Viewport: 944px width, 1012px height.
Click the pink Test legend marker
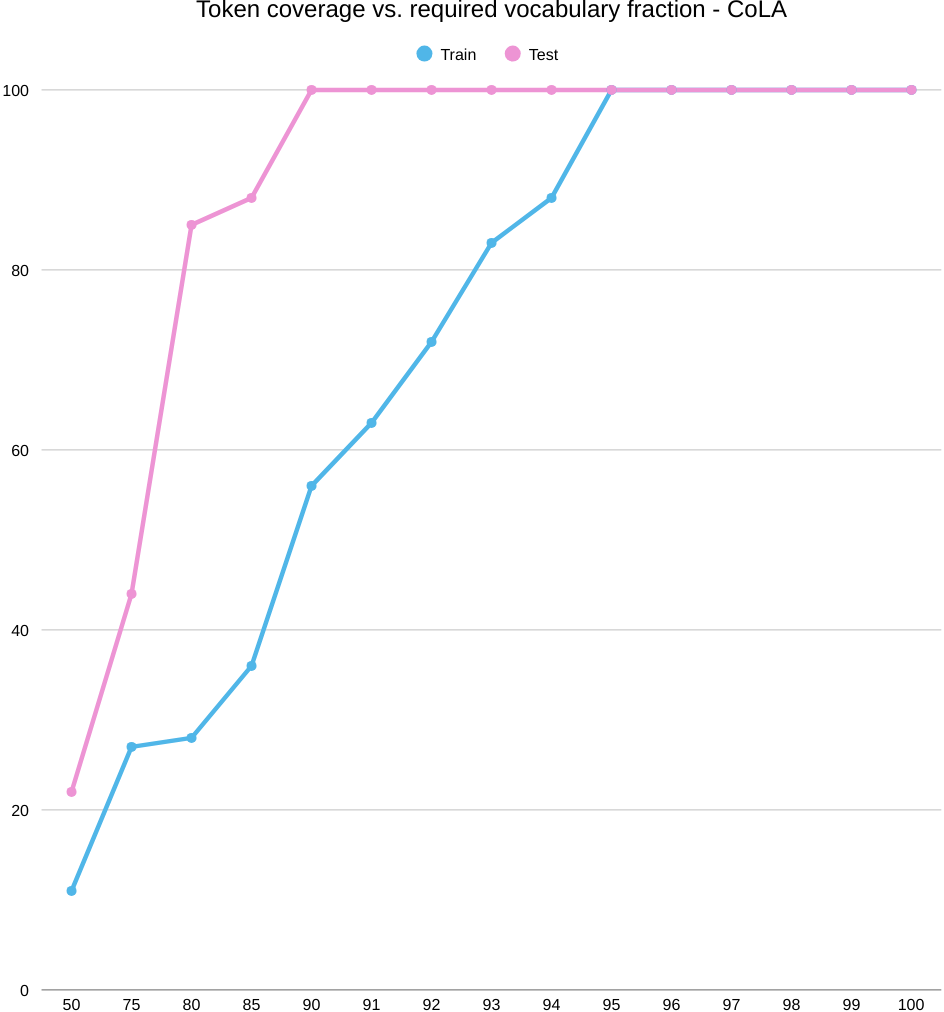513,54
